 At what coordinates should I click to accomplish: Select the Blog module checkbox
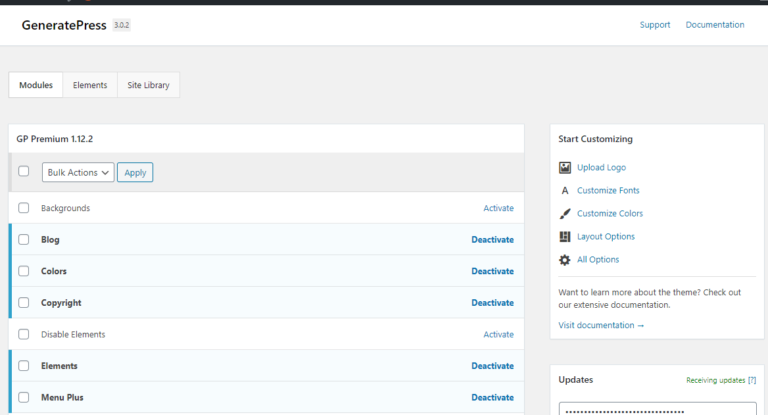[24, 240]
